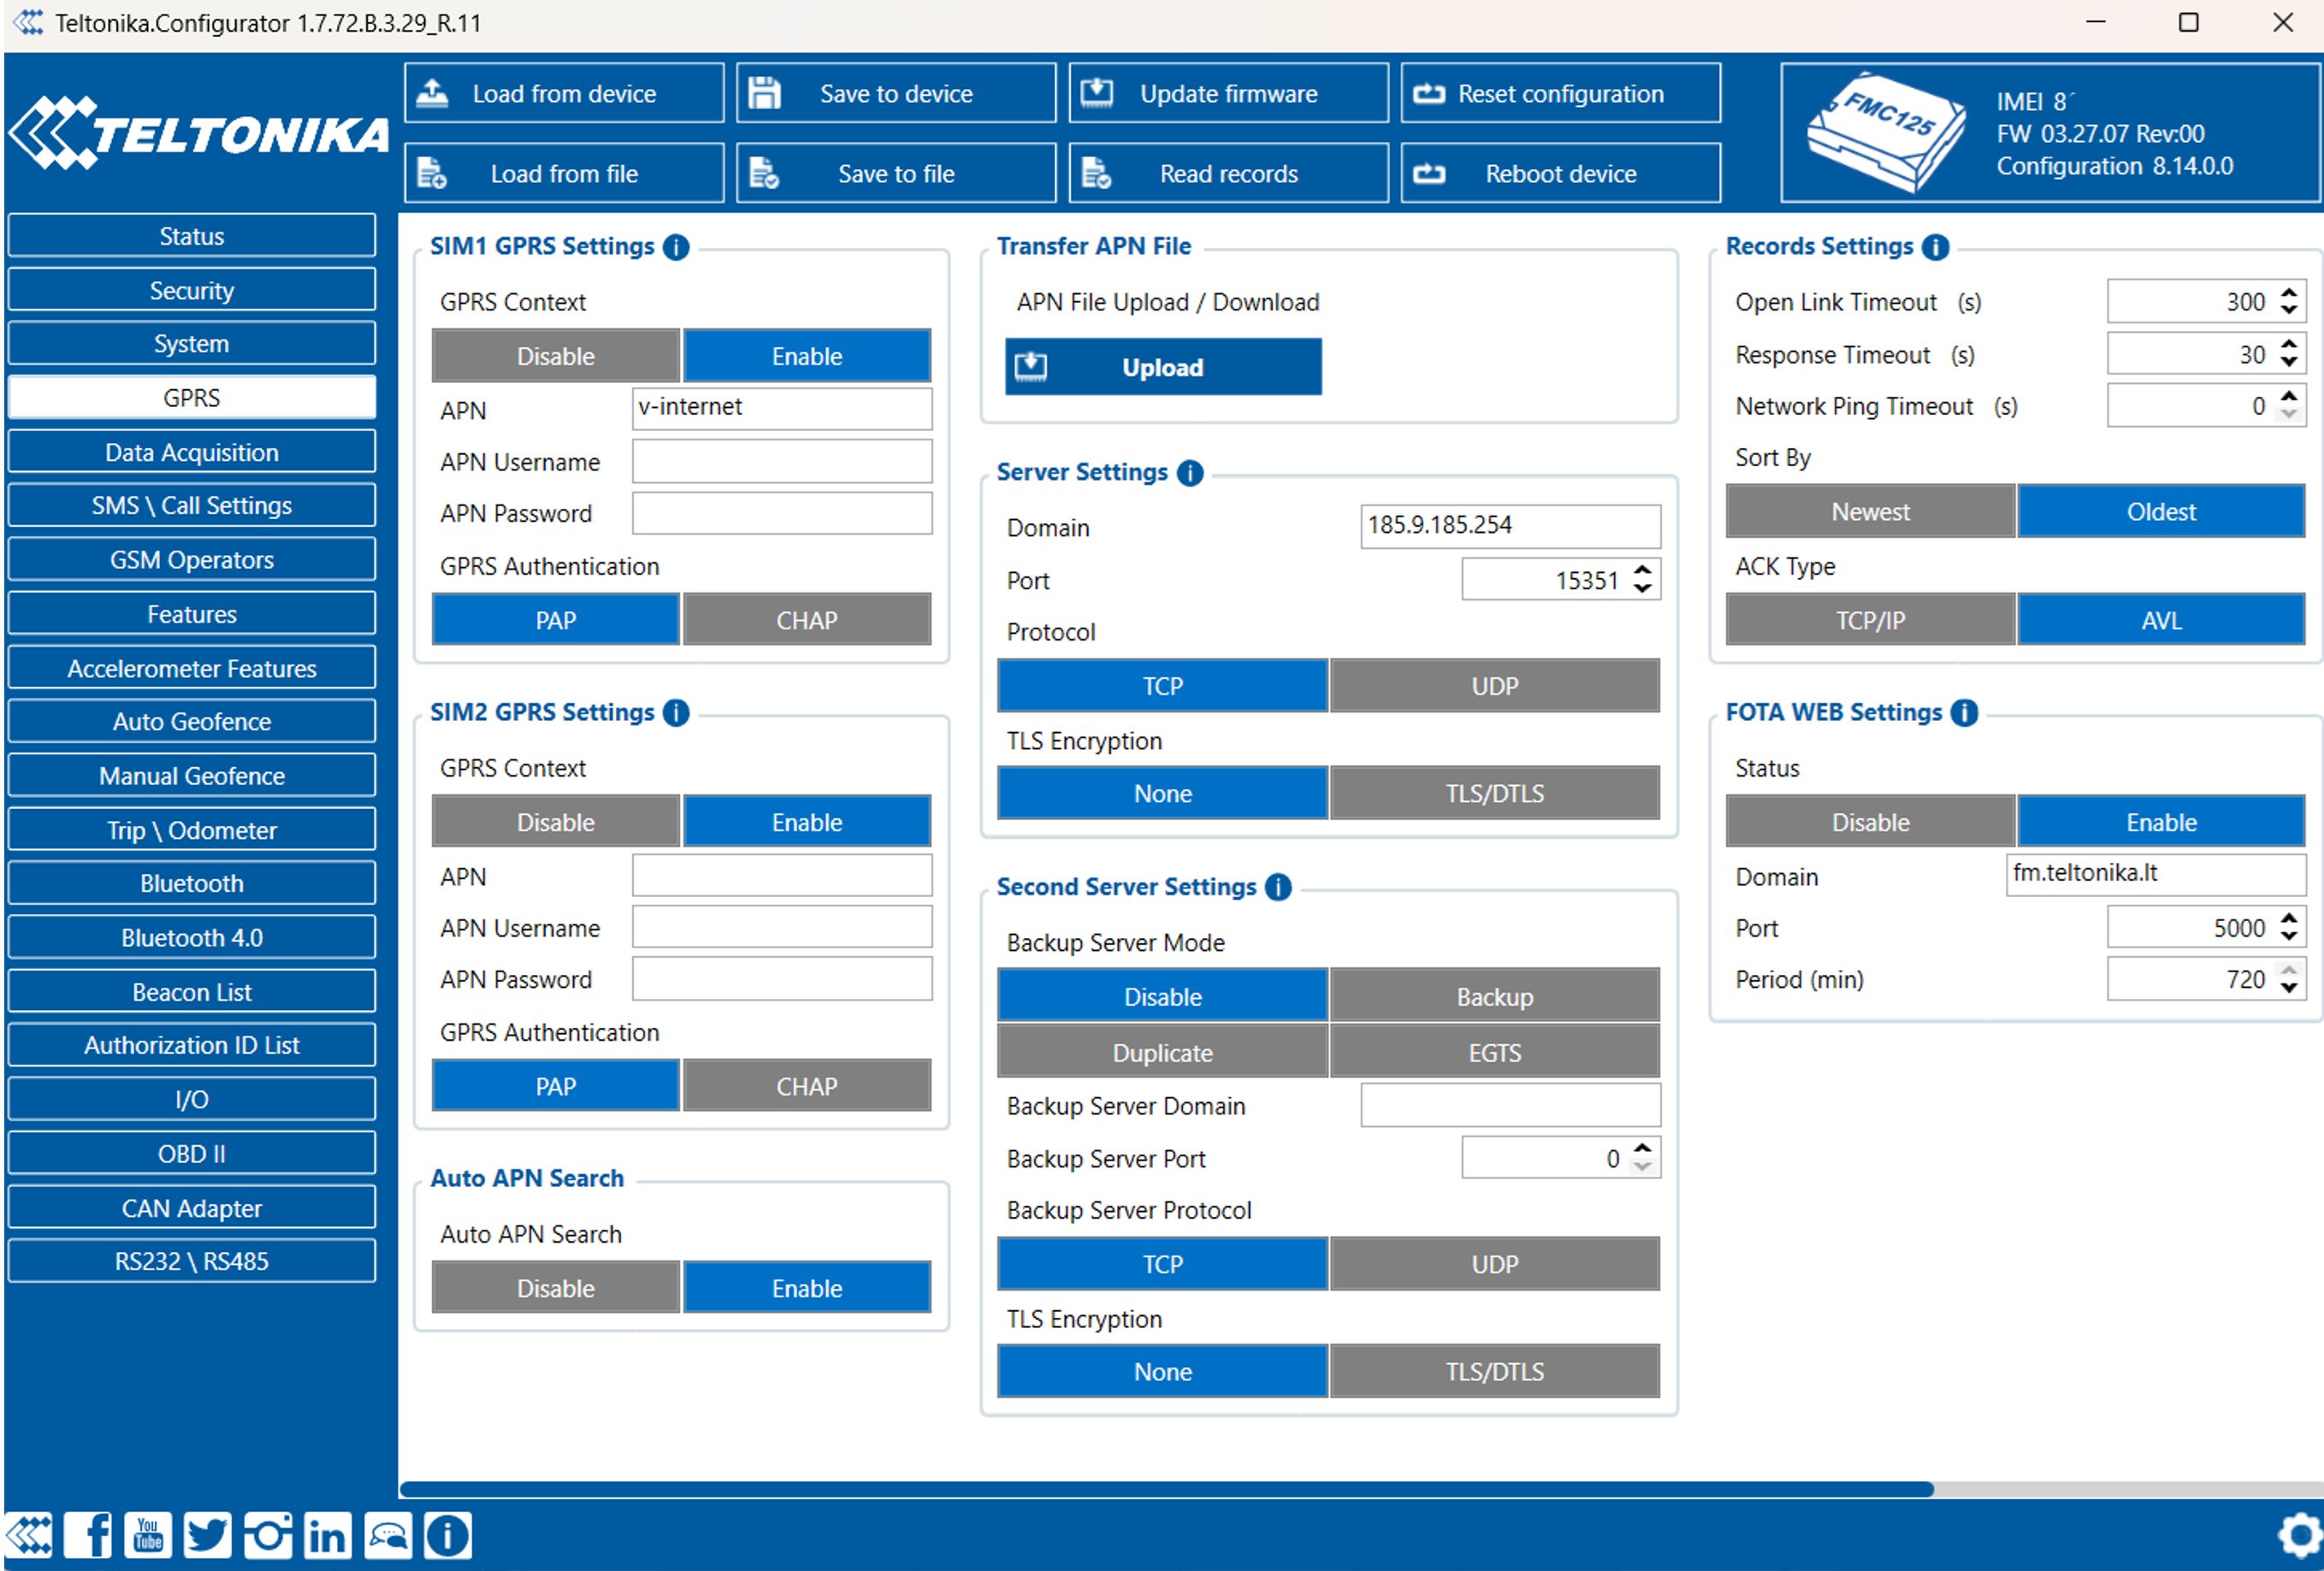Open the LinkedIn icon link
Image resolution: width=2324 pixels, height=1571 pixels.
coord(328,1535)
